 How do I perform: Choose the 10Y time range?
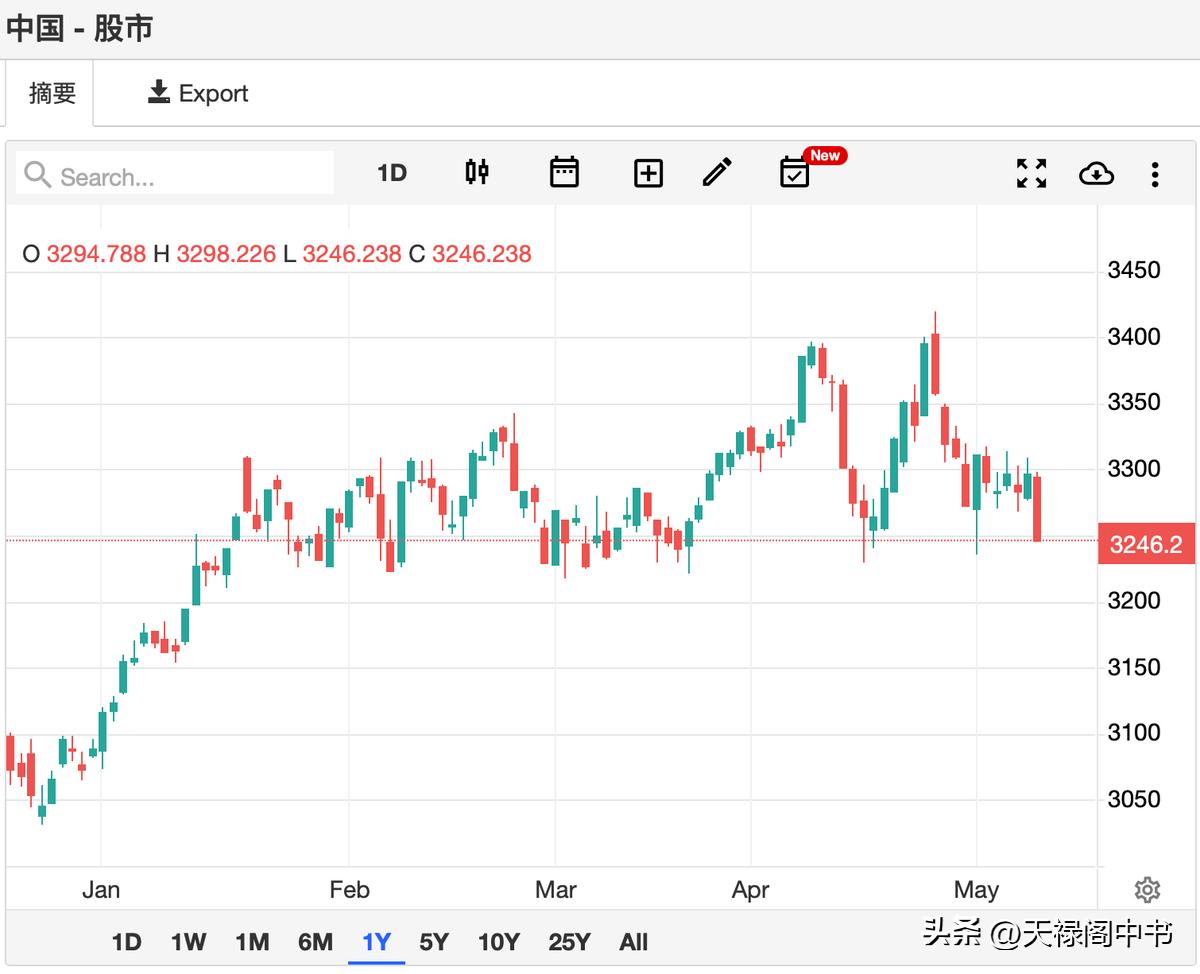pyautogui.click(x=498, y=942)
